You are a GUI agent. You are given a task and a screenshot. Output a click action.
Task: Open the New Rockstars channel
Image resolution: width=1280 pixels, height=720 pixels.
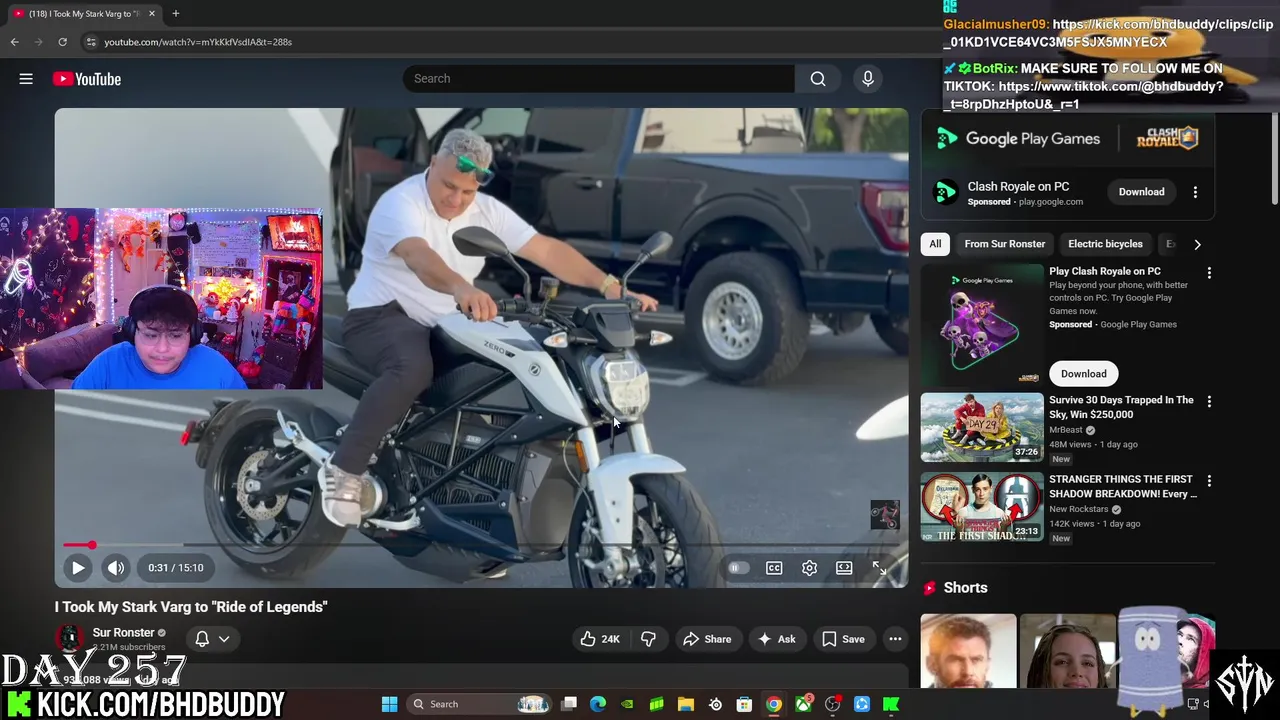[x=1079, y=509]
